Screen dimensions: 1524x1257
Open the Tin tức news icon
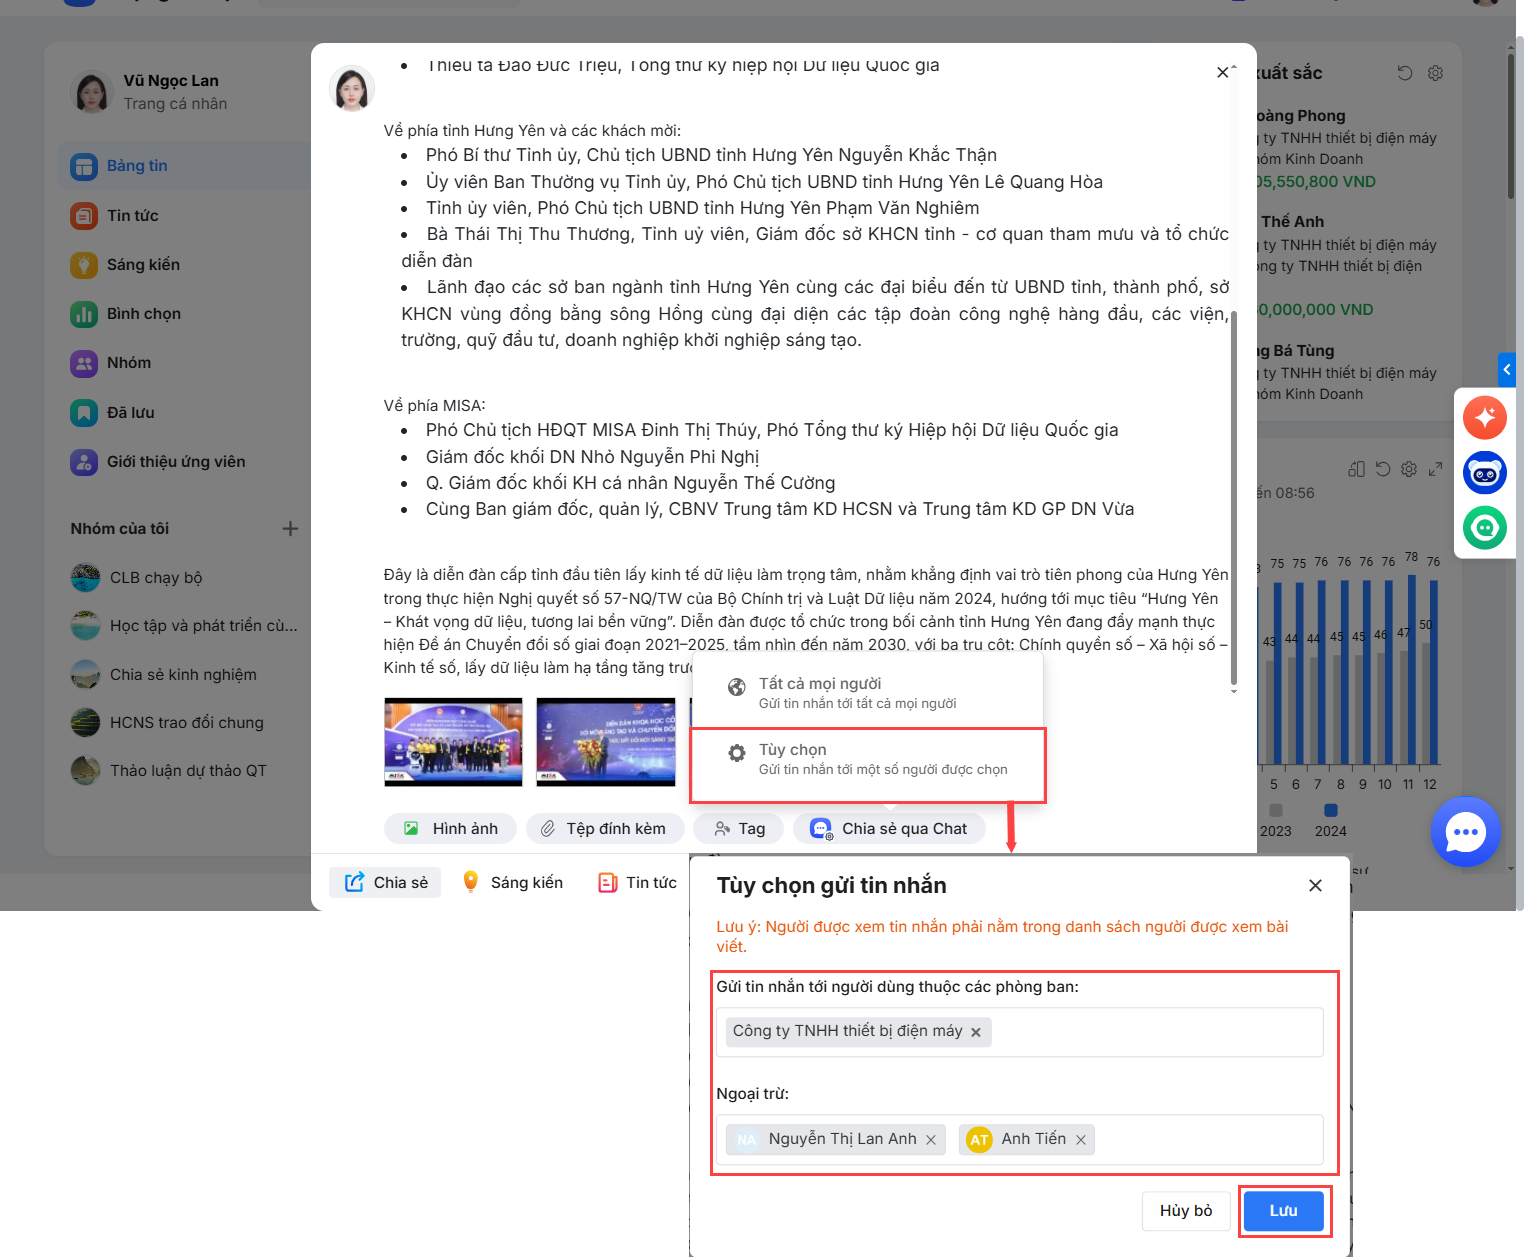coord(84,215)
